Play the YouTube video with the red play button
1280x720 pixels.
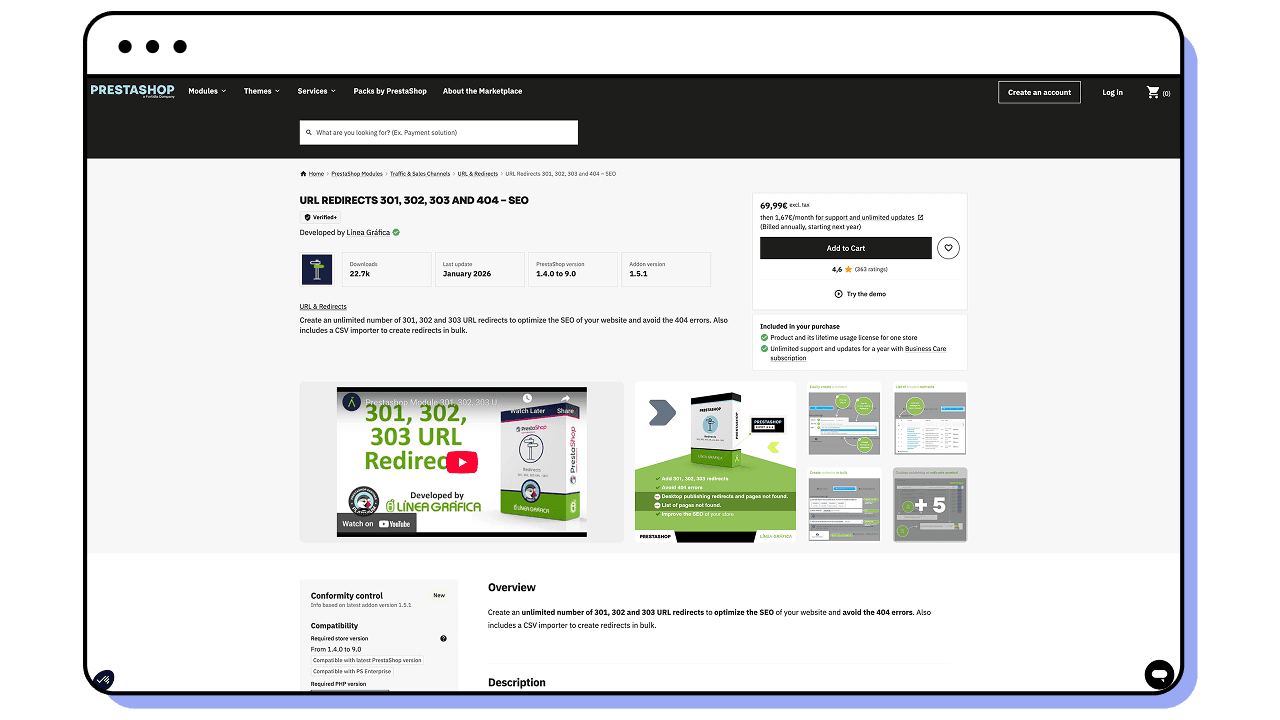(460, 462)
